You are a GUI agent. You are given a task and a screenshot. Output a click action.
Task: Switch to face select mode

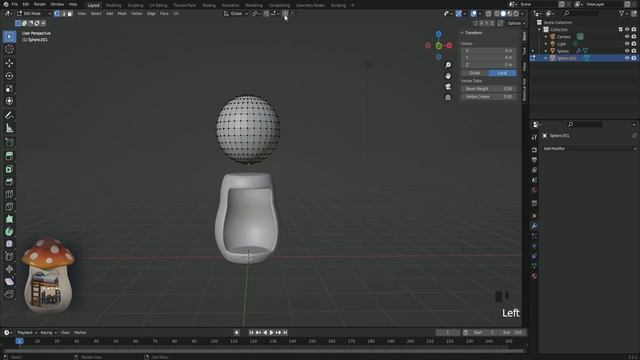(x=70, y=13)
